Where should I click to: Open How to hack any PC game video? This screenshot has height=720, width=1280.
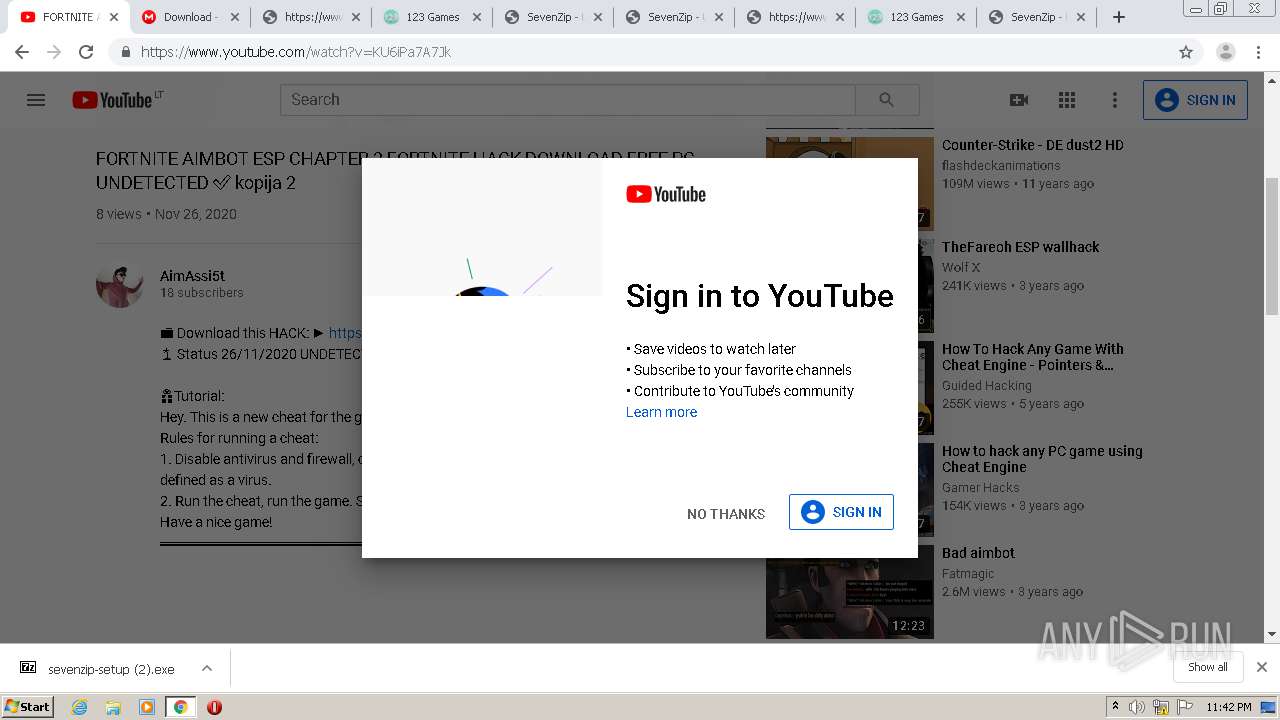[1042, 459]
